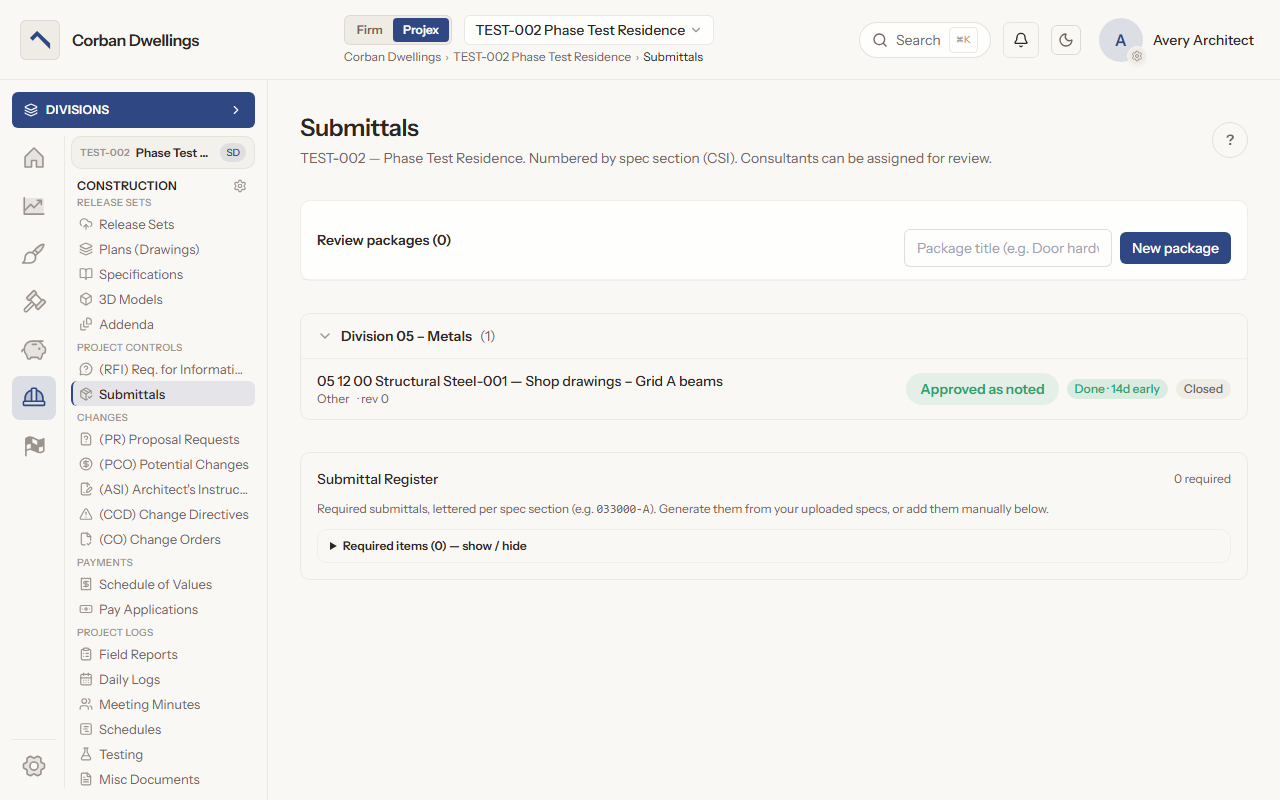This screenshot has height=800, width=1280.
Task: Focus the Package title input field
Action: (x=1008, y=248)
